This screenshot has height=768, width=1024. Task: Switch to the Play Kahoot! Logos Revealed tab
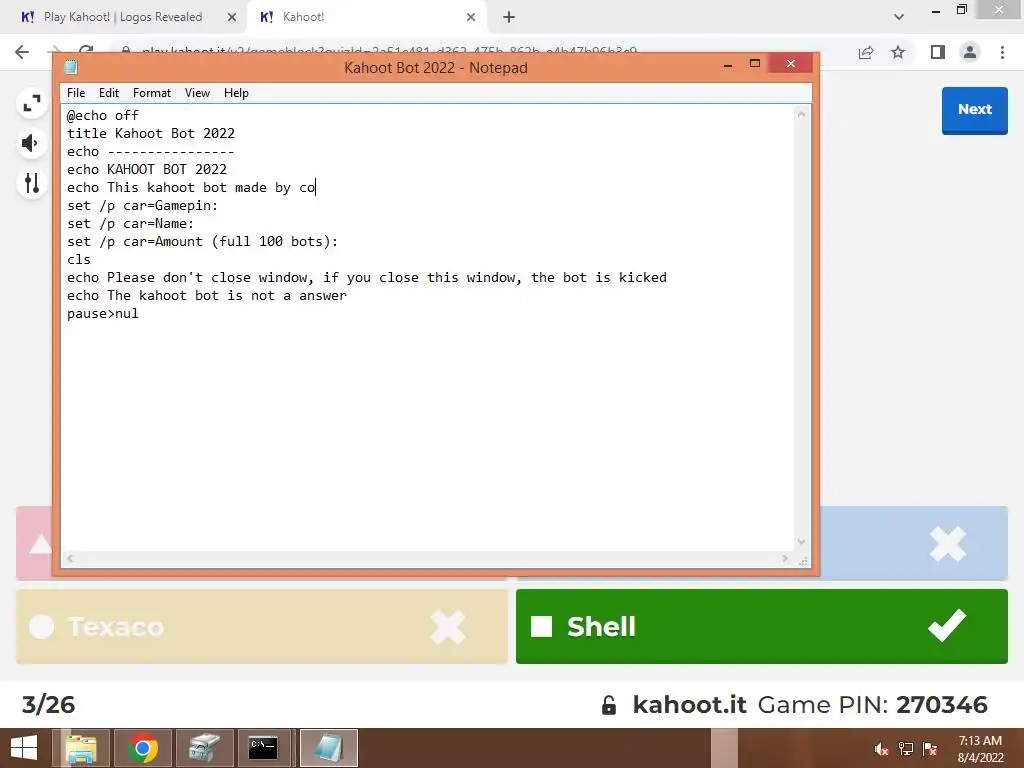[x=123, y=17]
